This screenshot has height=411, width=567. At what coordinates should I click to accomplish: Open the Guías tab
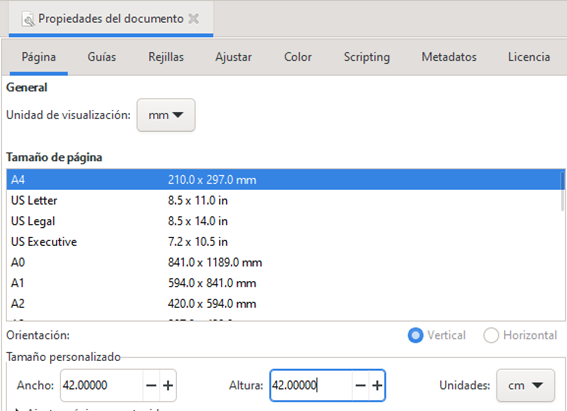point(102,57)
